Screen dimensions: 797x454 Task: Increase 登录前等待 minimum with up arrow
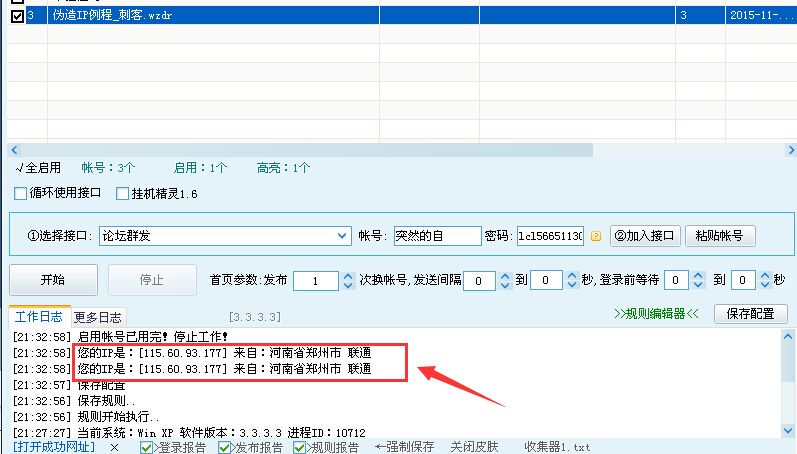click(x=698, y=276)
